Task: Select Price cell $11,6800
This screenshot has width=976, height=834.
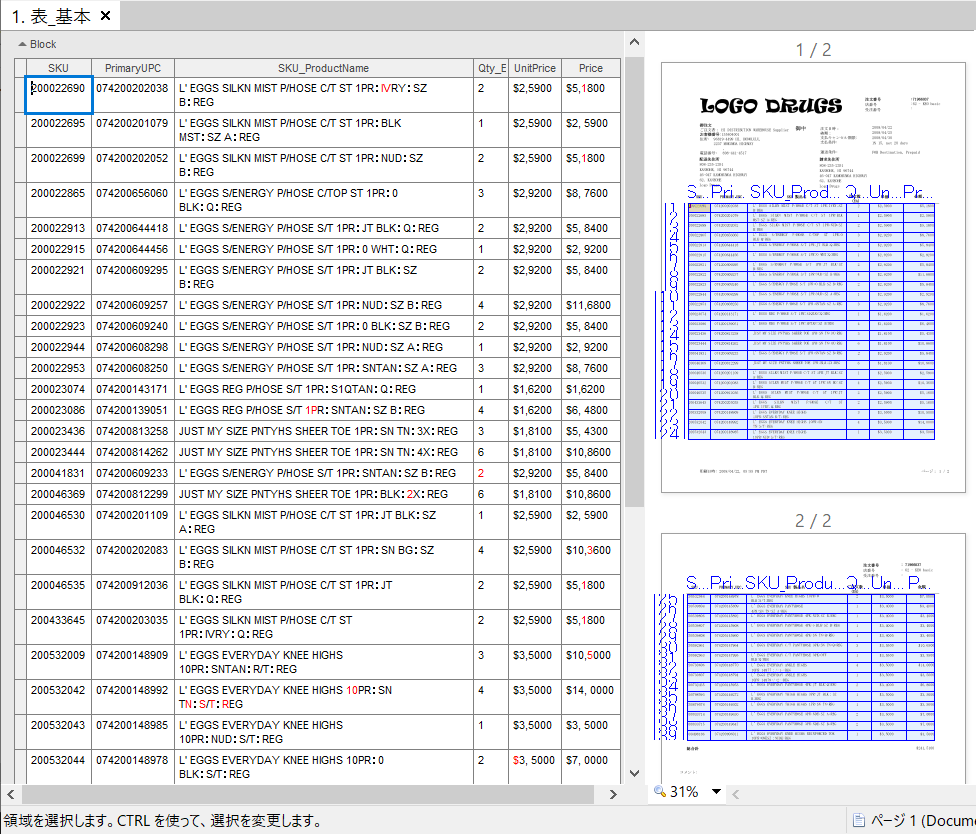Action: tap(590, 305)
